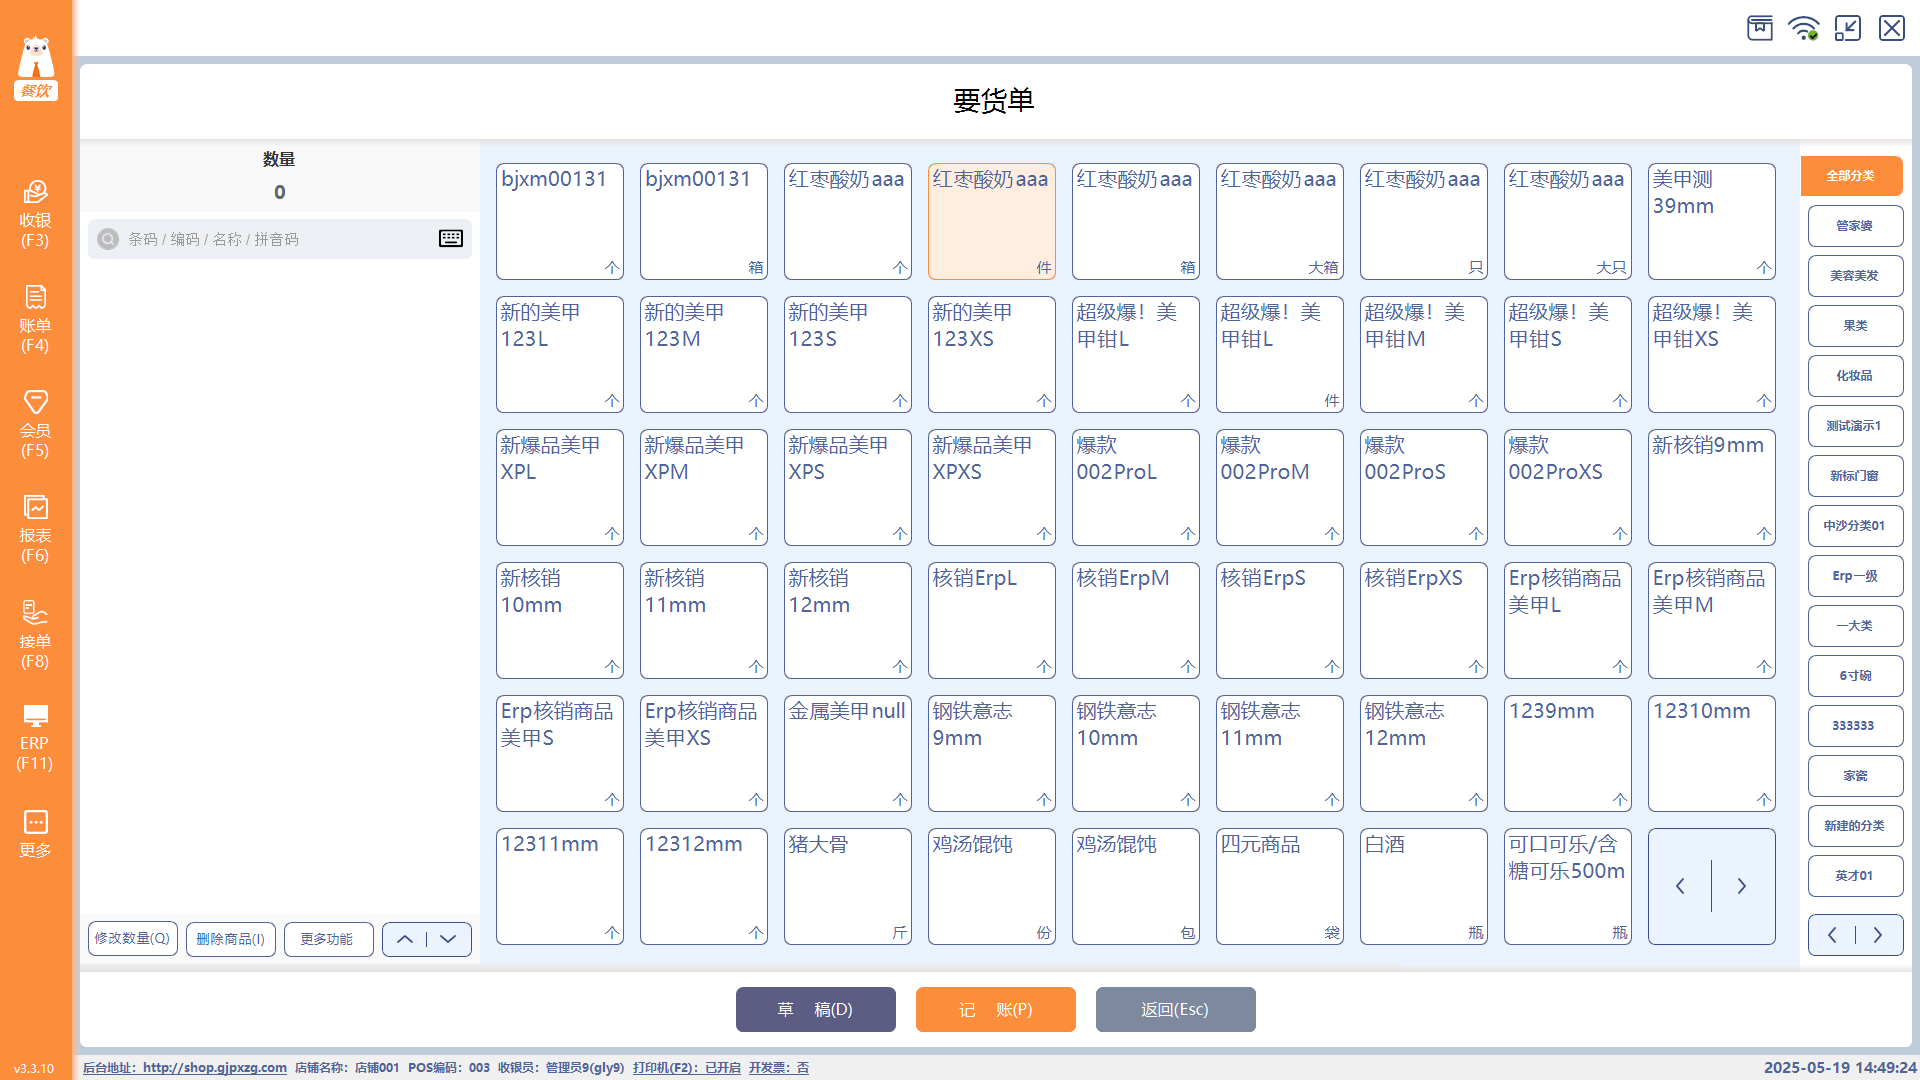Toggle the 打印机(F2) printer status
The height and width of the screenshot is (1080, 1920).
tap(686, 1067)
